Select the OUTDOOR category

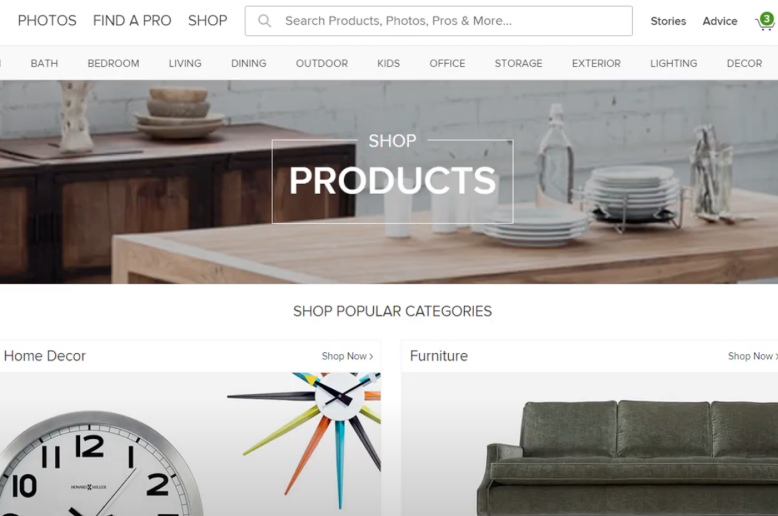coord(322,64)
